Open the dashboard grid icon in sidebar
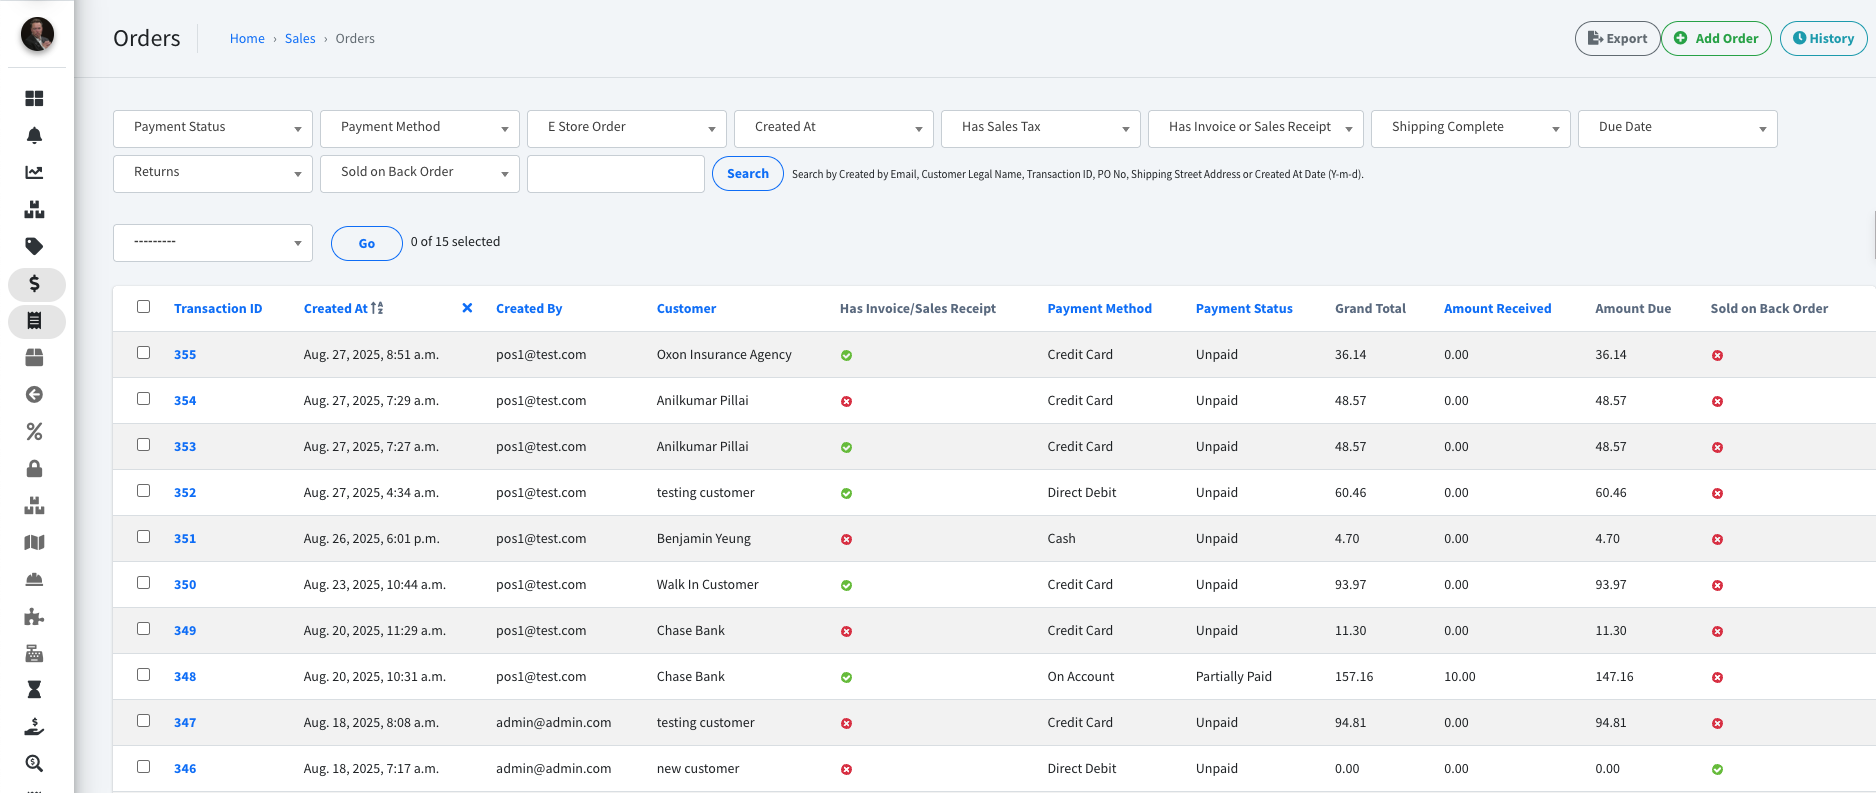The height and width of the screenshot is (793, 1876). pos(34,98)
